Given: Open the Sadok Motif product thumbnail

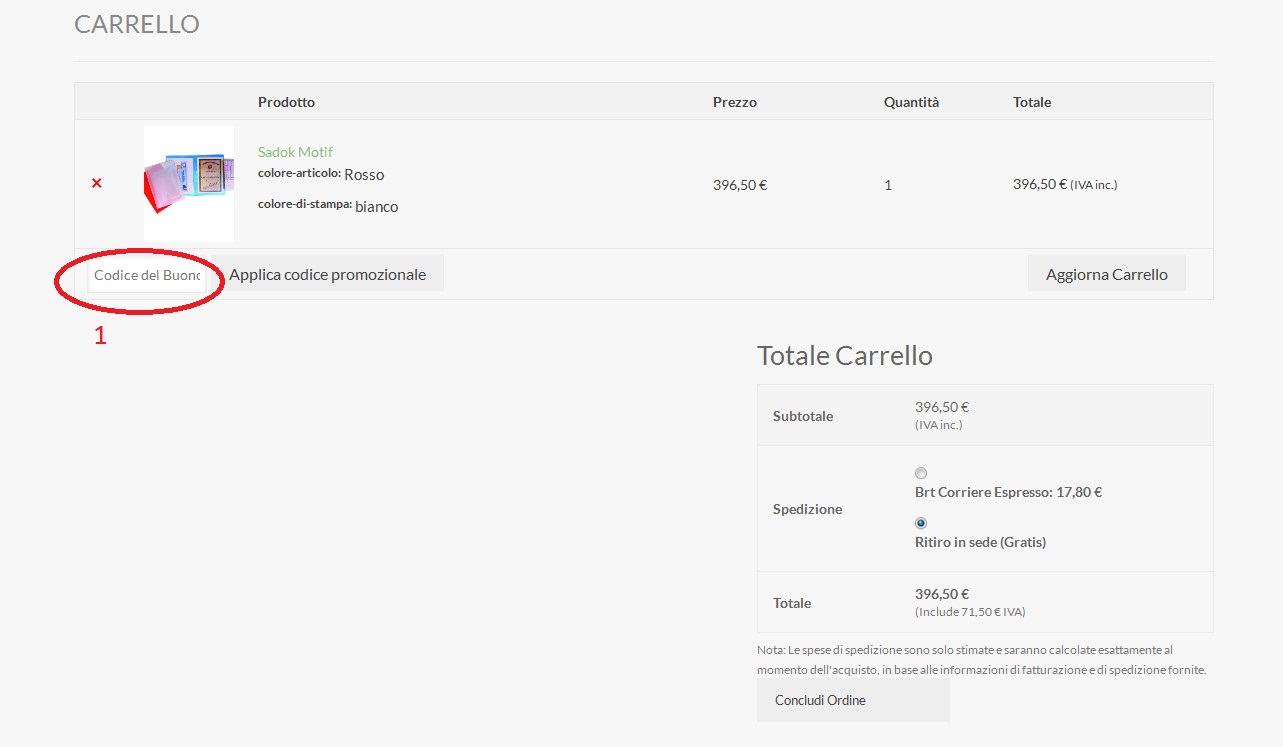Looking at the screenshot, I should coord(189,184).
